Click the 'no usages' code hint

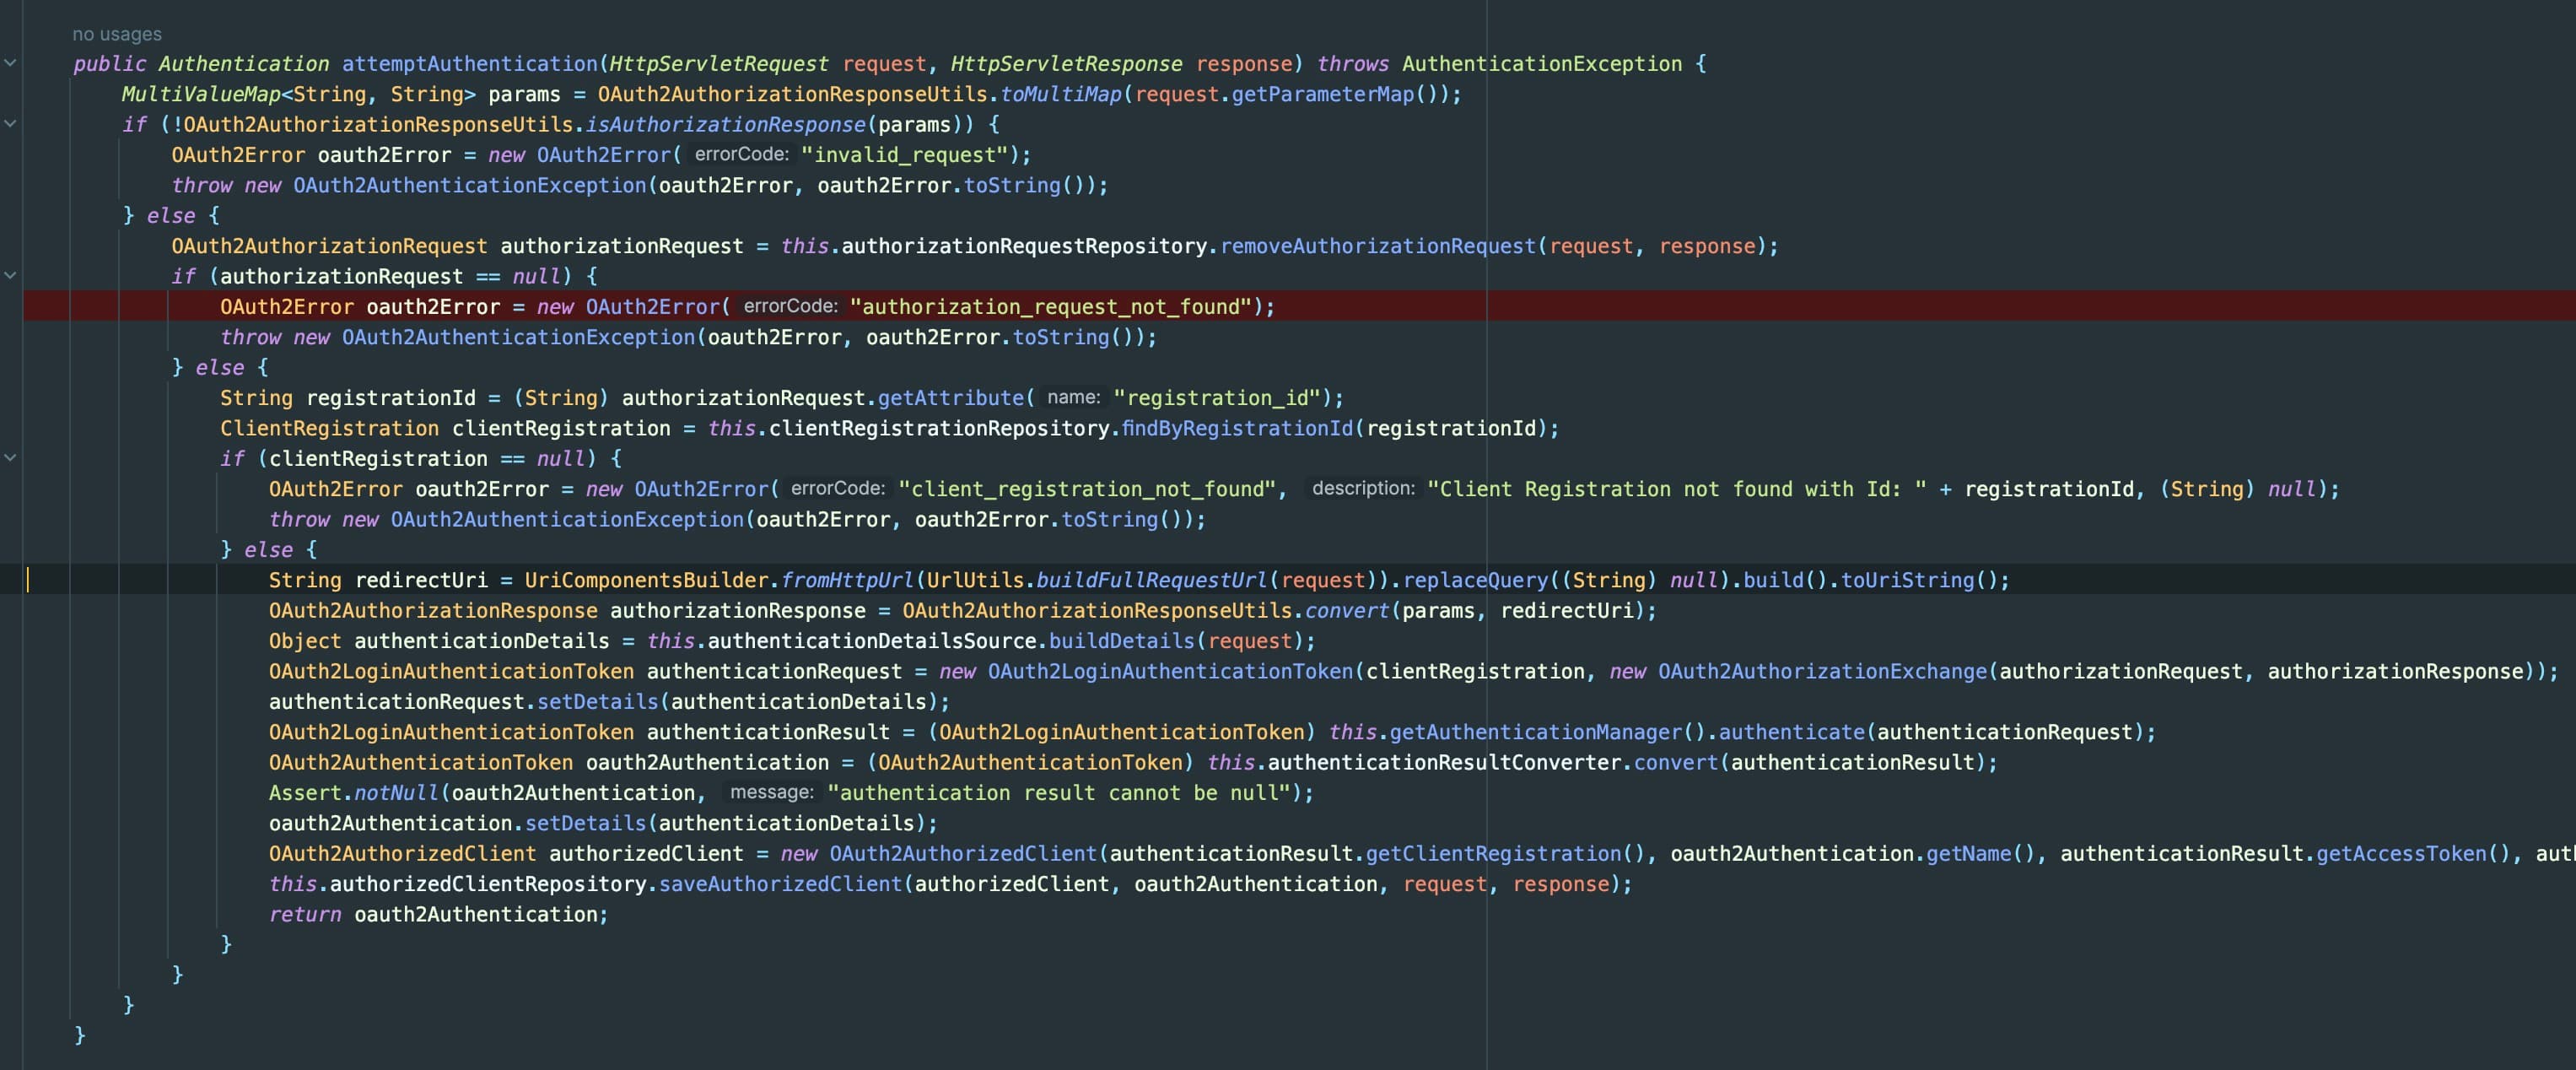[x=116, y=34]
